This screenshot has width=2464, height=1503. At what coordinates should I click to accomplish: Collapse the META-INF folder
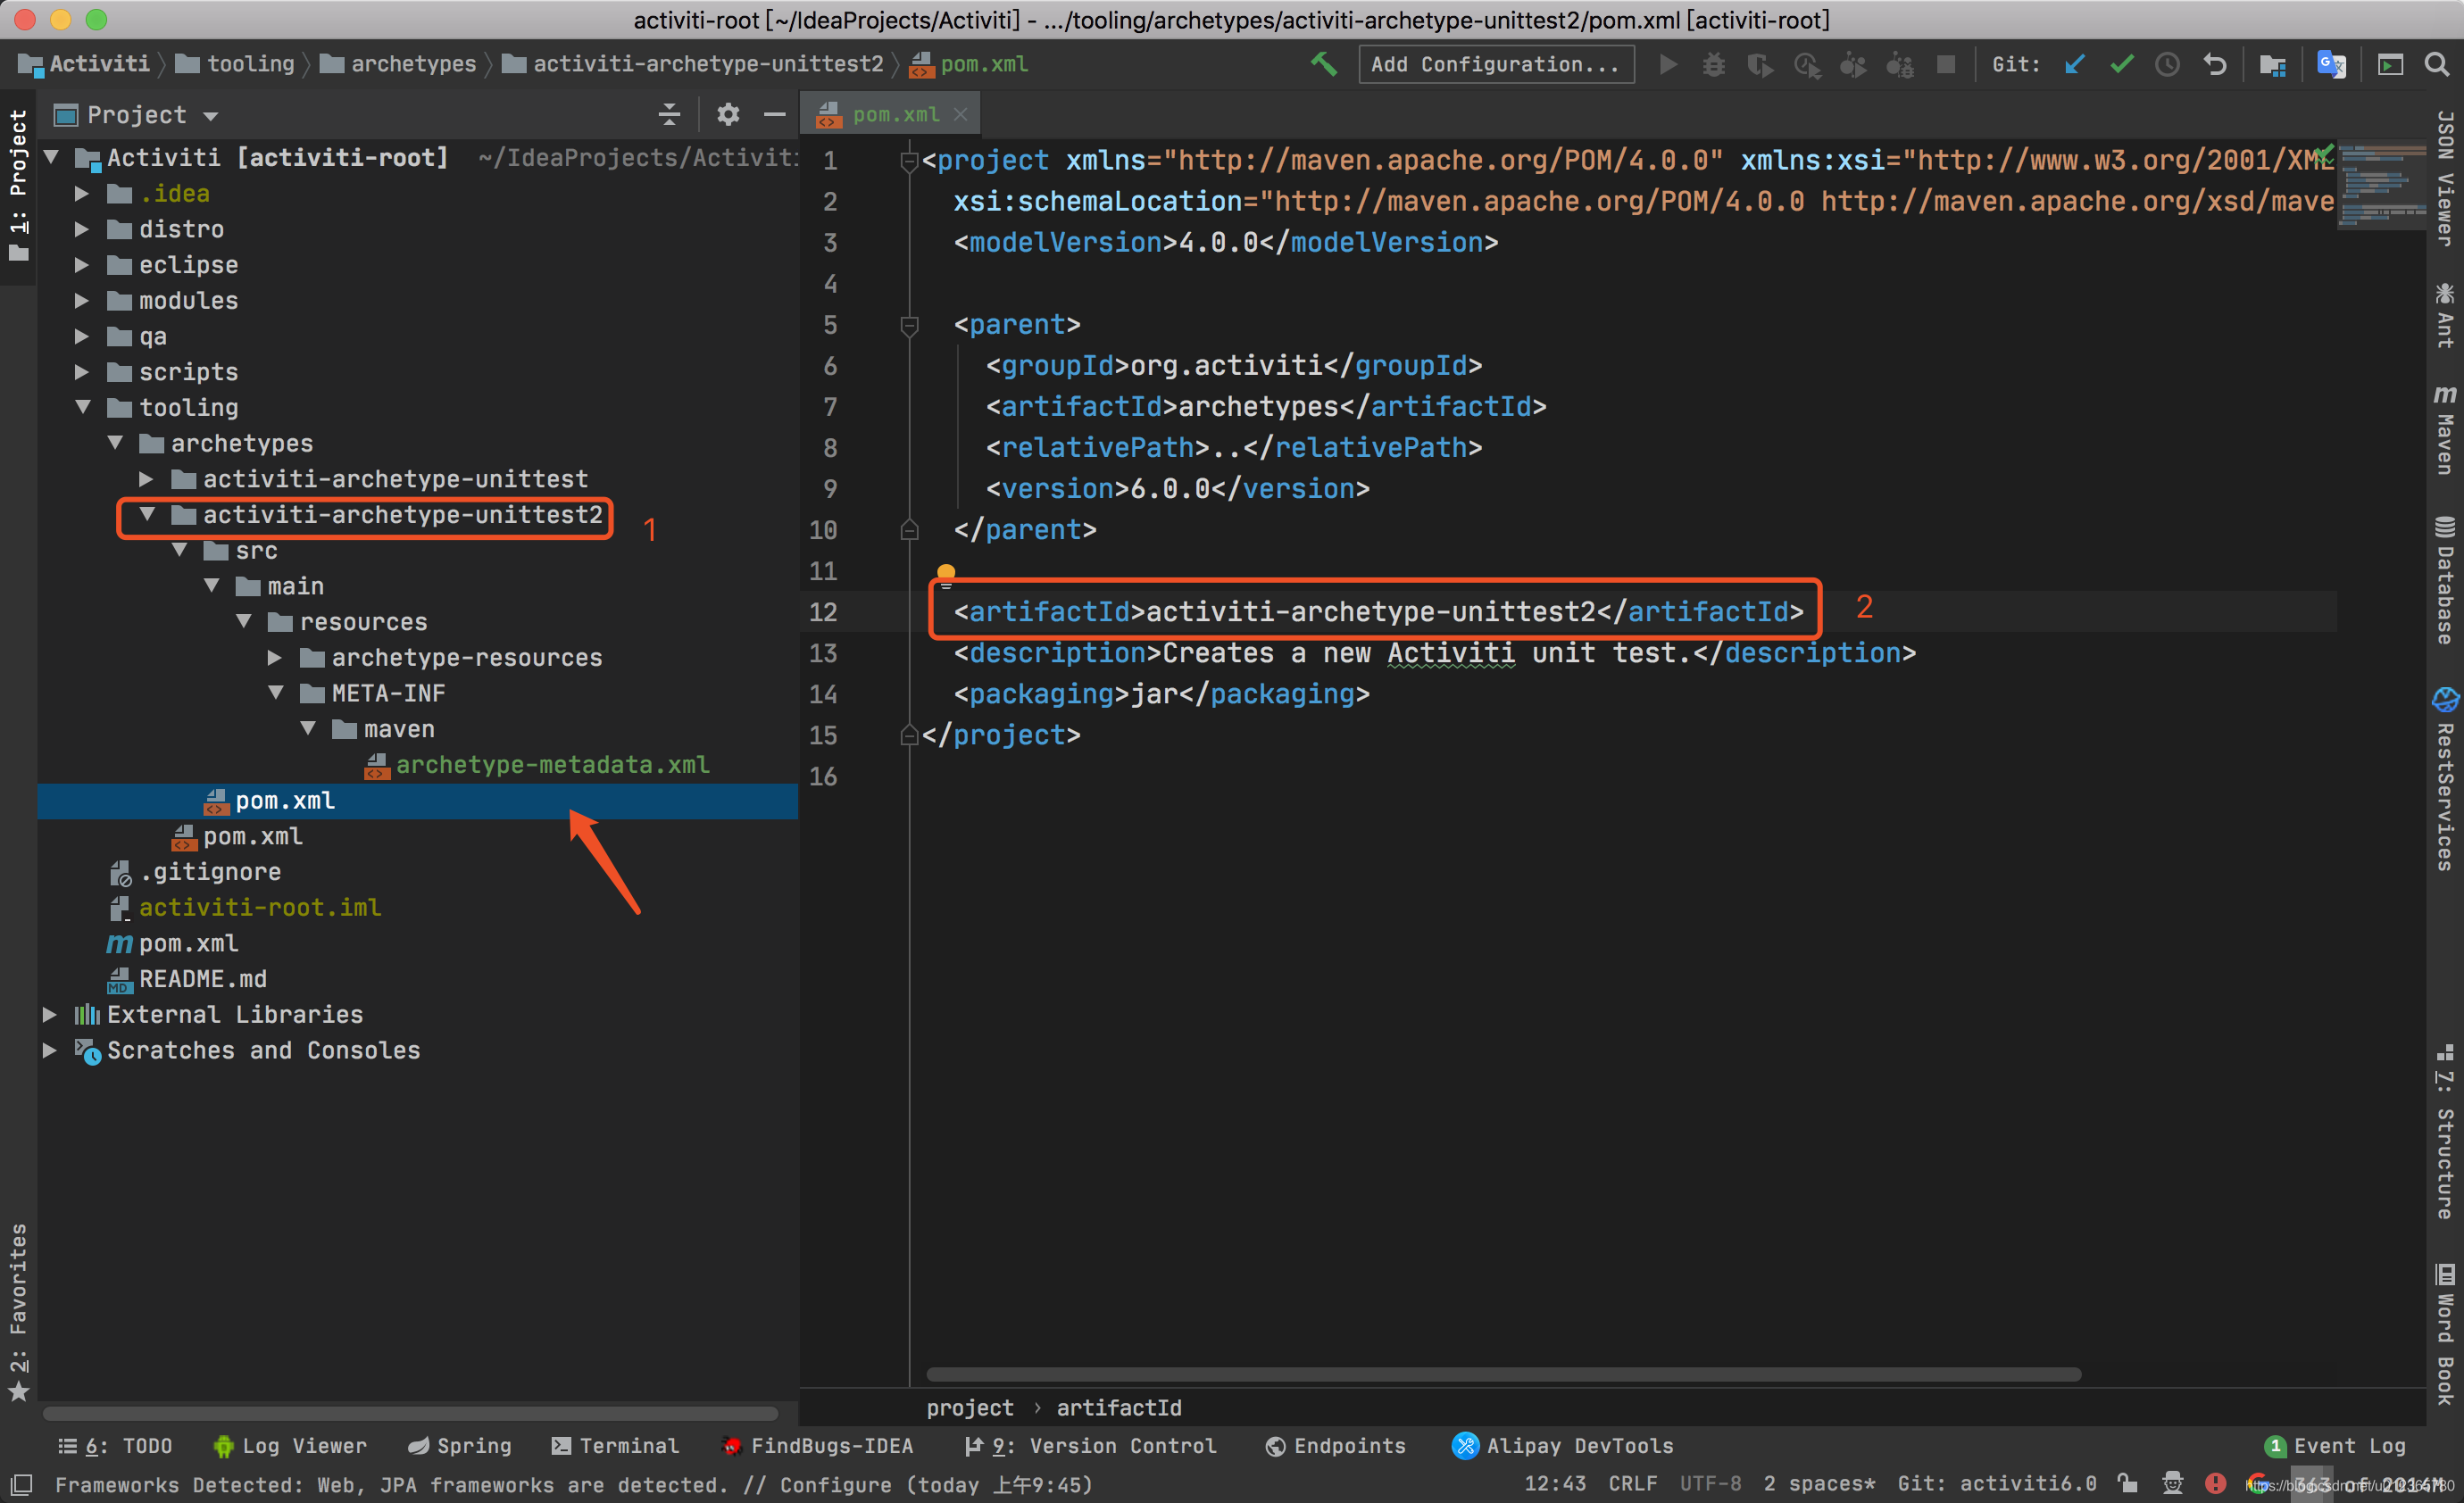(275, 693)
